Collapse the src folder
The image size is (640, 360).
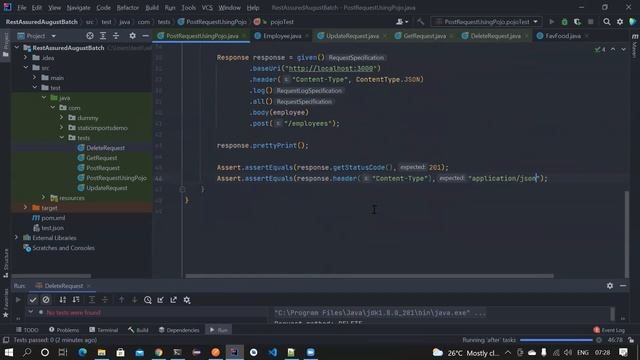click(x=26, y=67)
